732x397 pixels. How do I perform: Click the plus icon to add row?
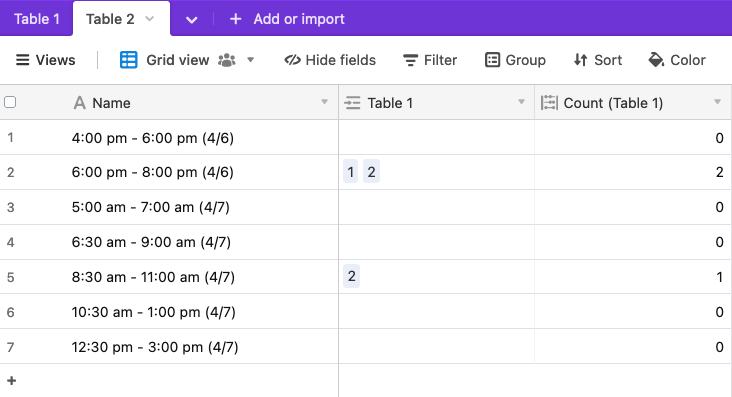(x=12, y=381)
